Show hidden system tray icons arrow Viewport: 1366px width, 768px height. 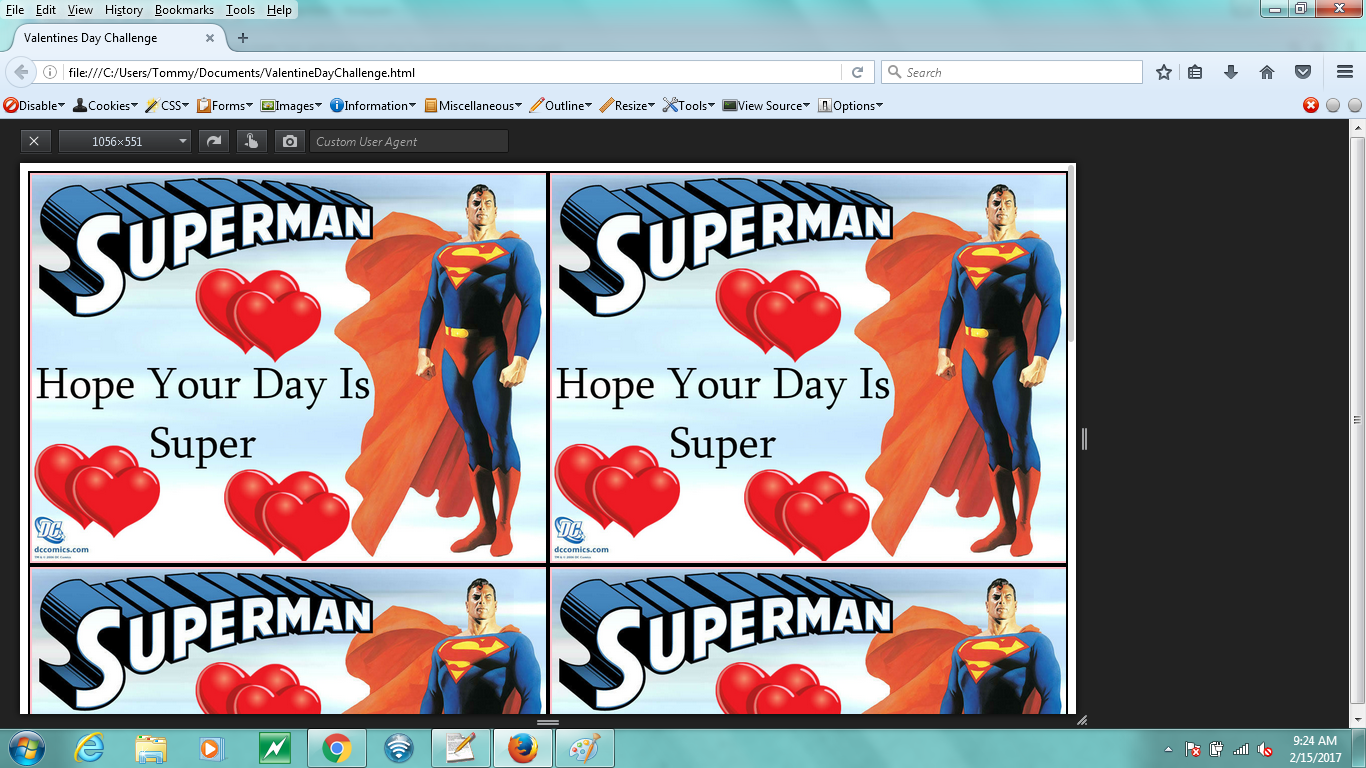tap(1169, 749)
